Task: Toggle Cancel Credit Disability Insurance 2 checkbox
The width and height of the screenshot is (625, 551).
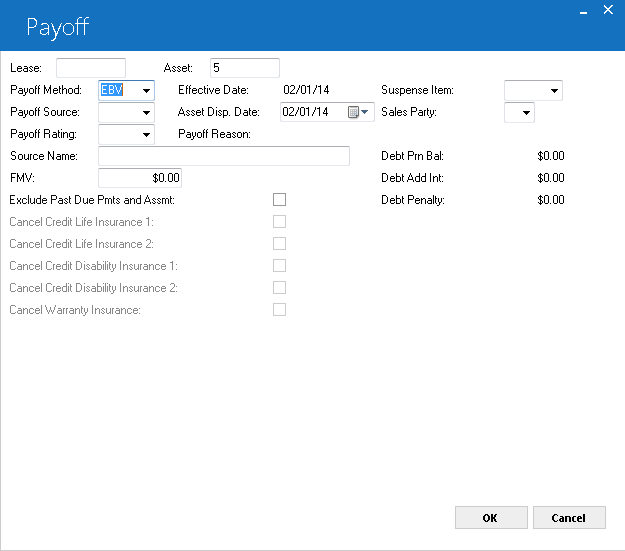Action: point(279,287)
